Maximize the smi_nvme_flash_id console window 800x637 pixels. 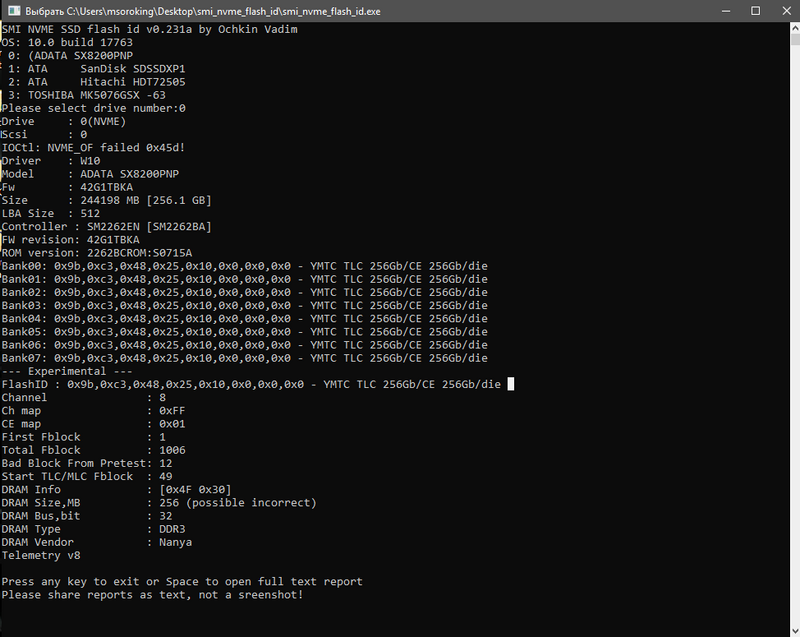(756, 11)
